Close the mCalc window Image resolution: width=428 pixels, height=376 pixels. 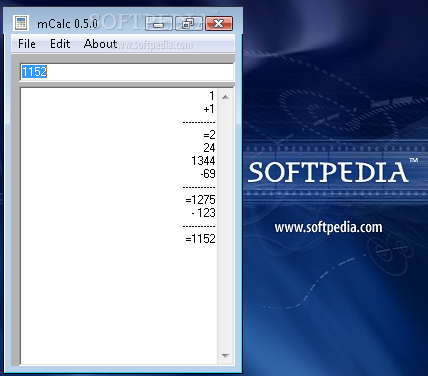click(x=219, y=24)
